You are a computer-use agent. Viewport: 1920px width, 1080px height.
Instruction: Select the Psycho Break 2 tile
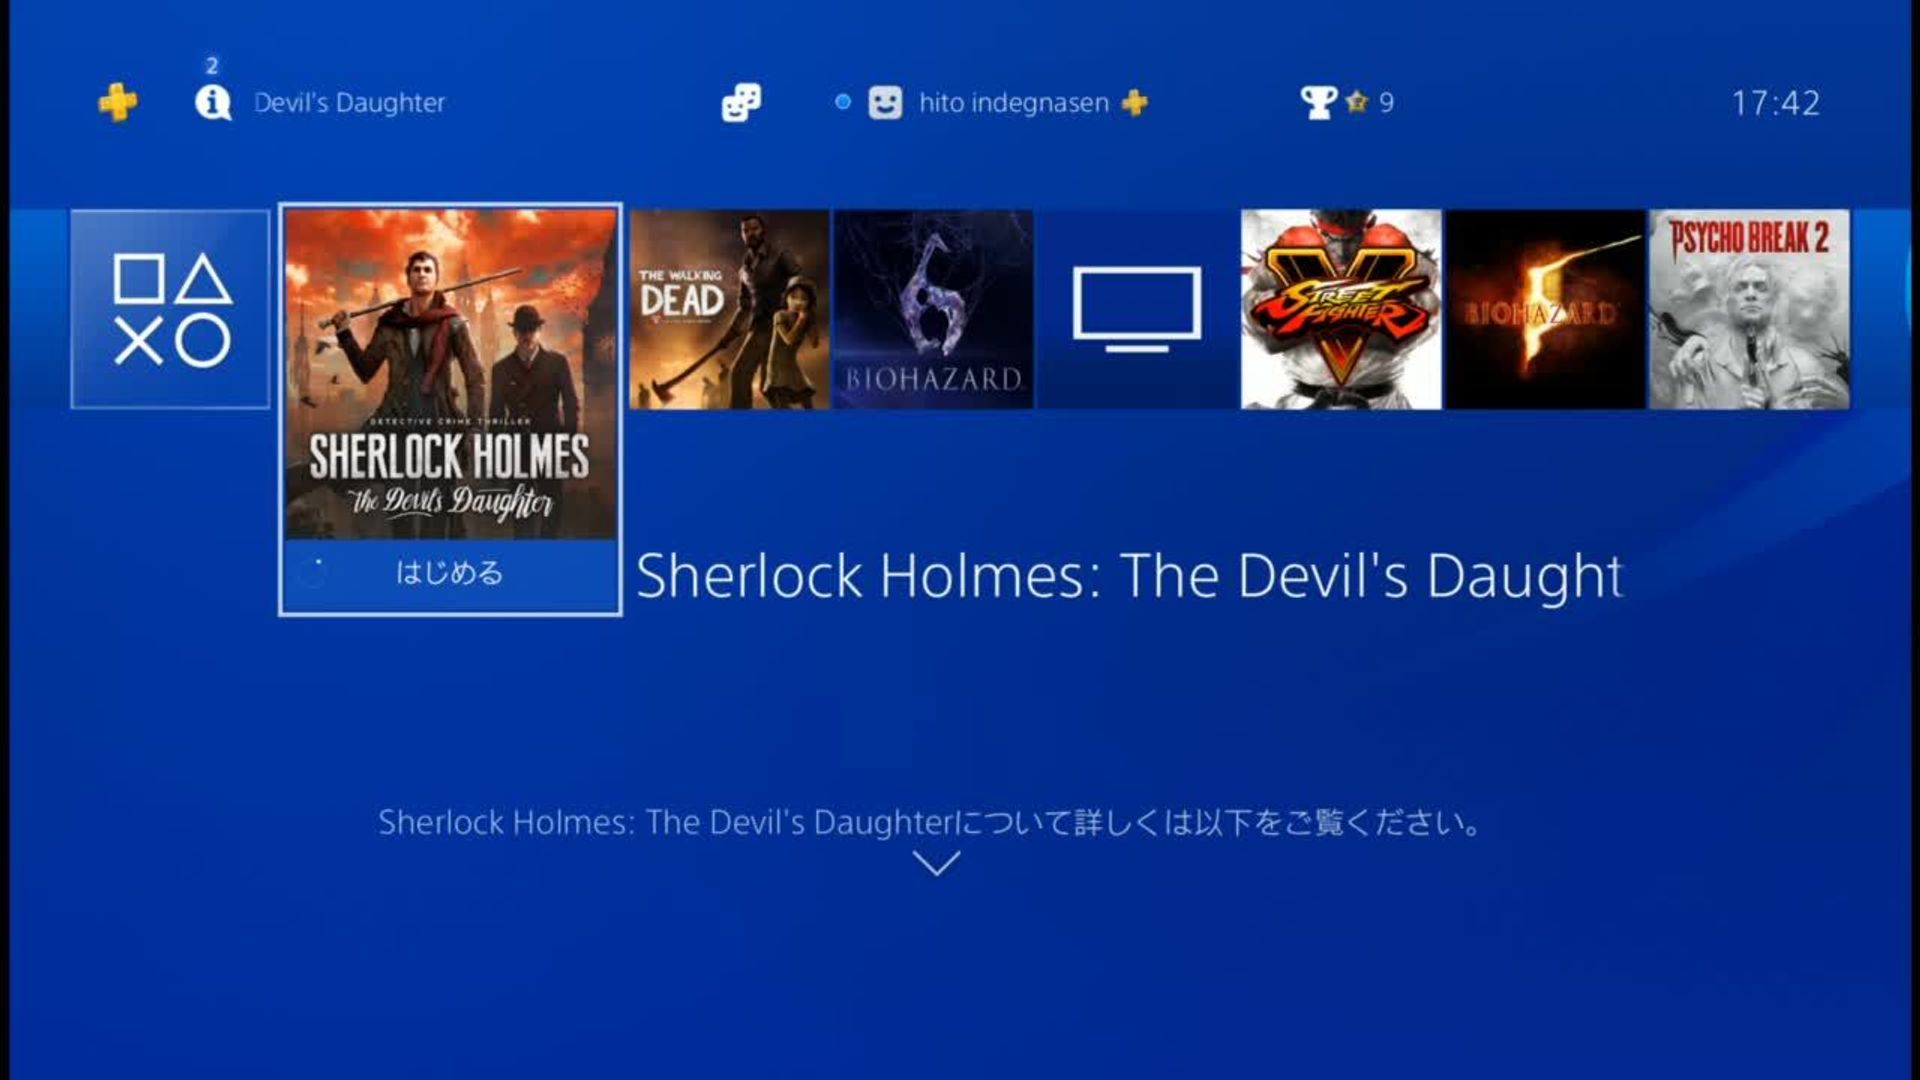pyautogui.click(x=1749, y=309)
